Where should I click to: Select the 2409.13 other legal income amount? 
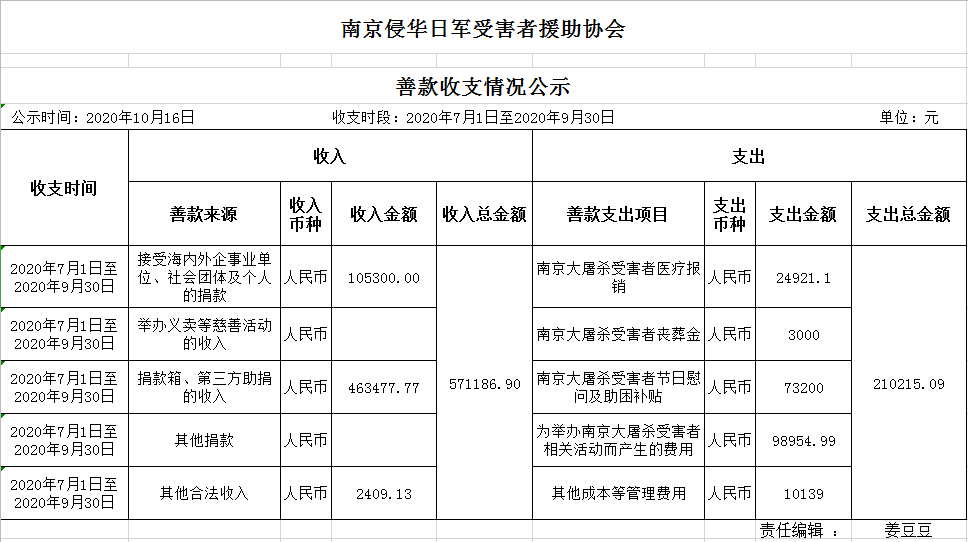click(383, 493)
